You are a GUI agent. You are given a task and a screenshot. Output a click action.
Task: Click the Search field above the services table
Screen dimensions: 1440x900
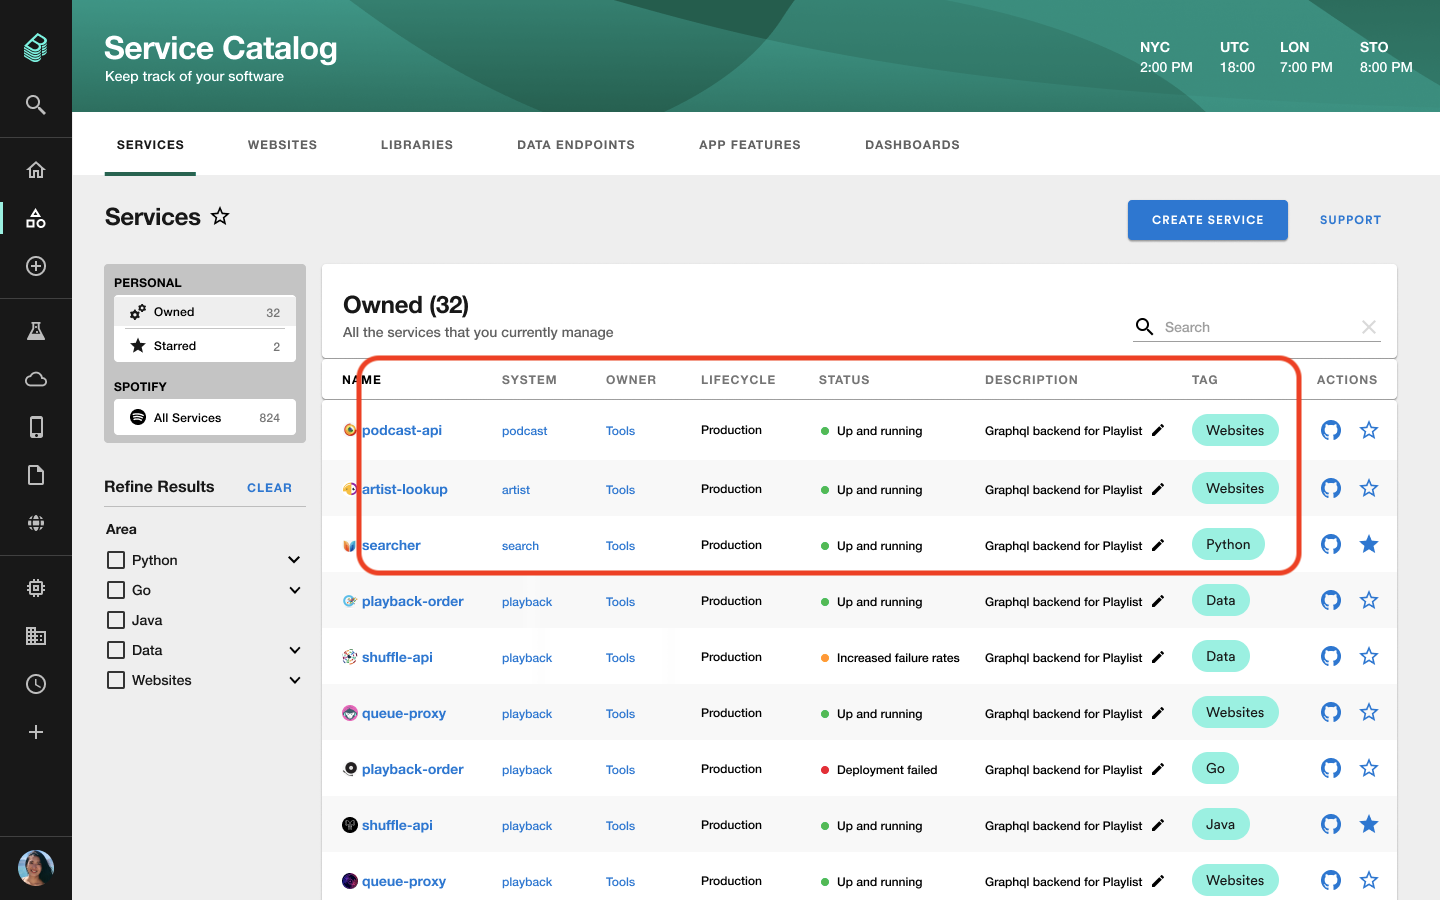pyautogui.click(x=1250, y=327)
